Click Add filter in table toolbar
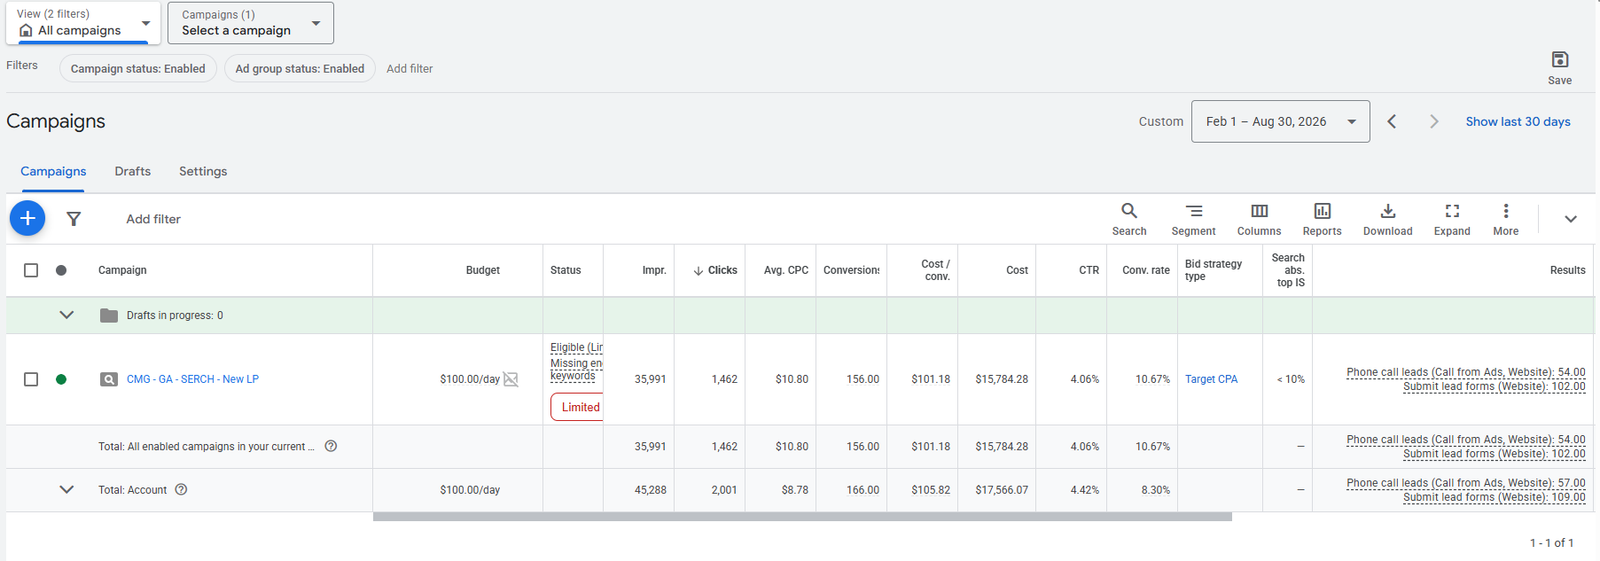 pyautogui.click(x=153, y=219)
